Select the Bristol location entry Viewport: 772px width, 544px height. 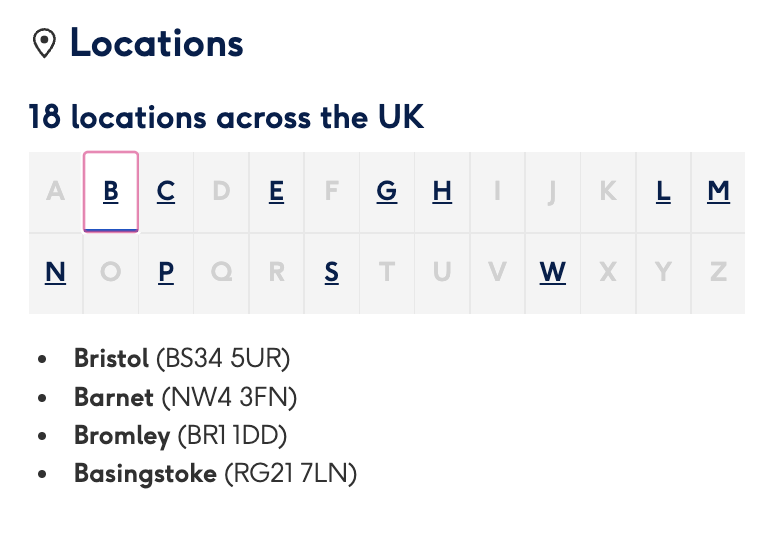click(x=182, y=358)
